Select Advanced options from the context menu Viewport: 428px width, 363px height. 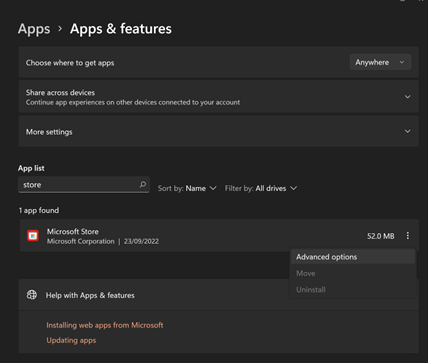(x=353, y=257)
